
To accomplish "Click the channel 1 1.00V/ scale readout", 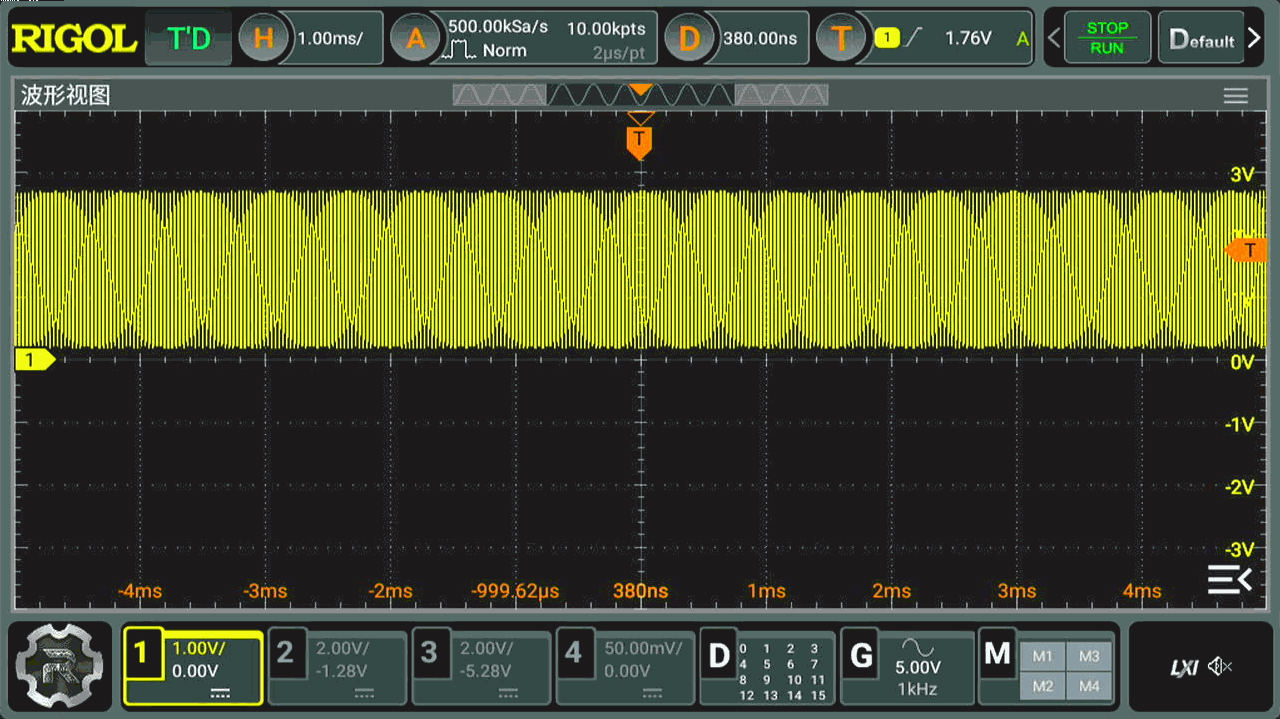I will pos(199,648).
